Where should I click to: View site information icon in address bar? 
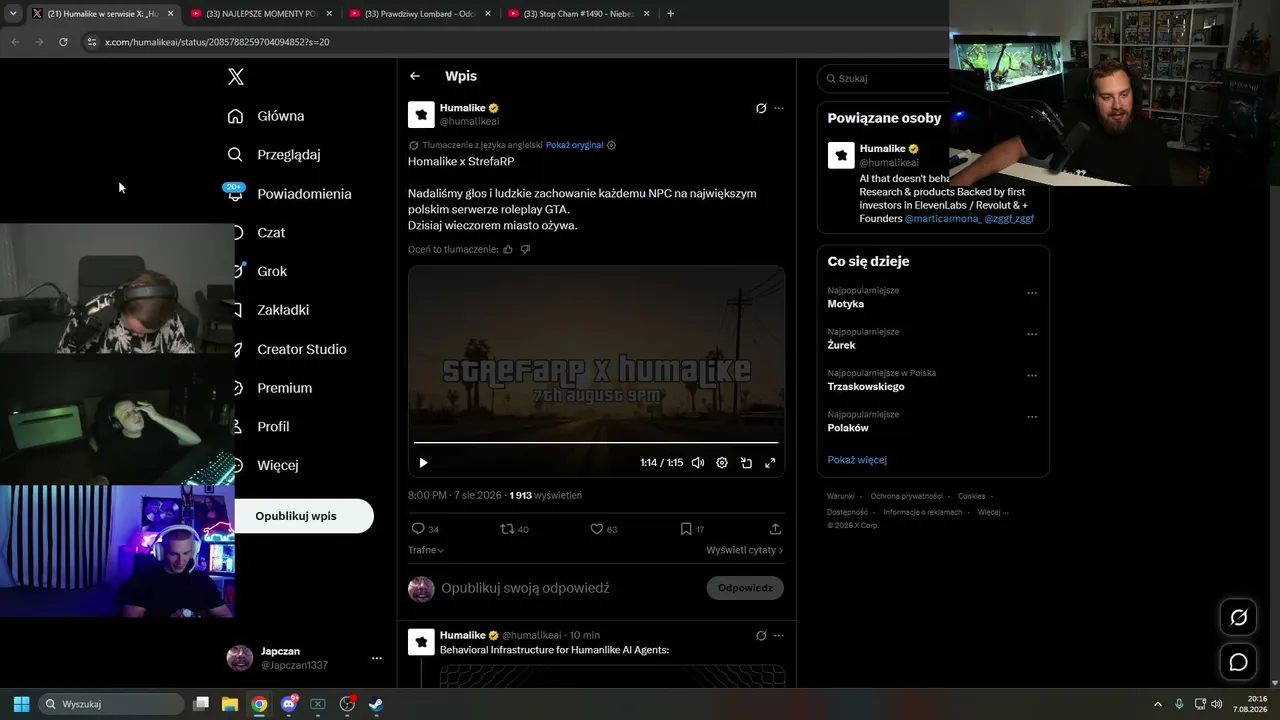coord(91,42)
